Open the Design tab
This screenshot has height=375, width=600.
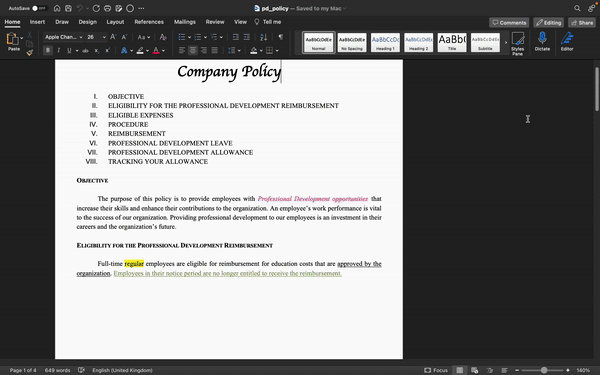pos(88,22)
